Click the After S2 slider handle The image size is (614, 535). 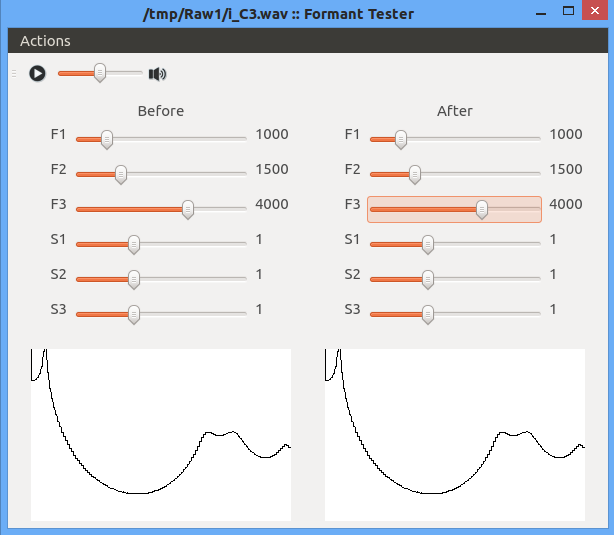click(428, 280)
